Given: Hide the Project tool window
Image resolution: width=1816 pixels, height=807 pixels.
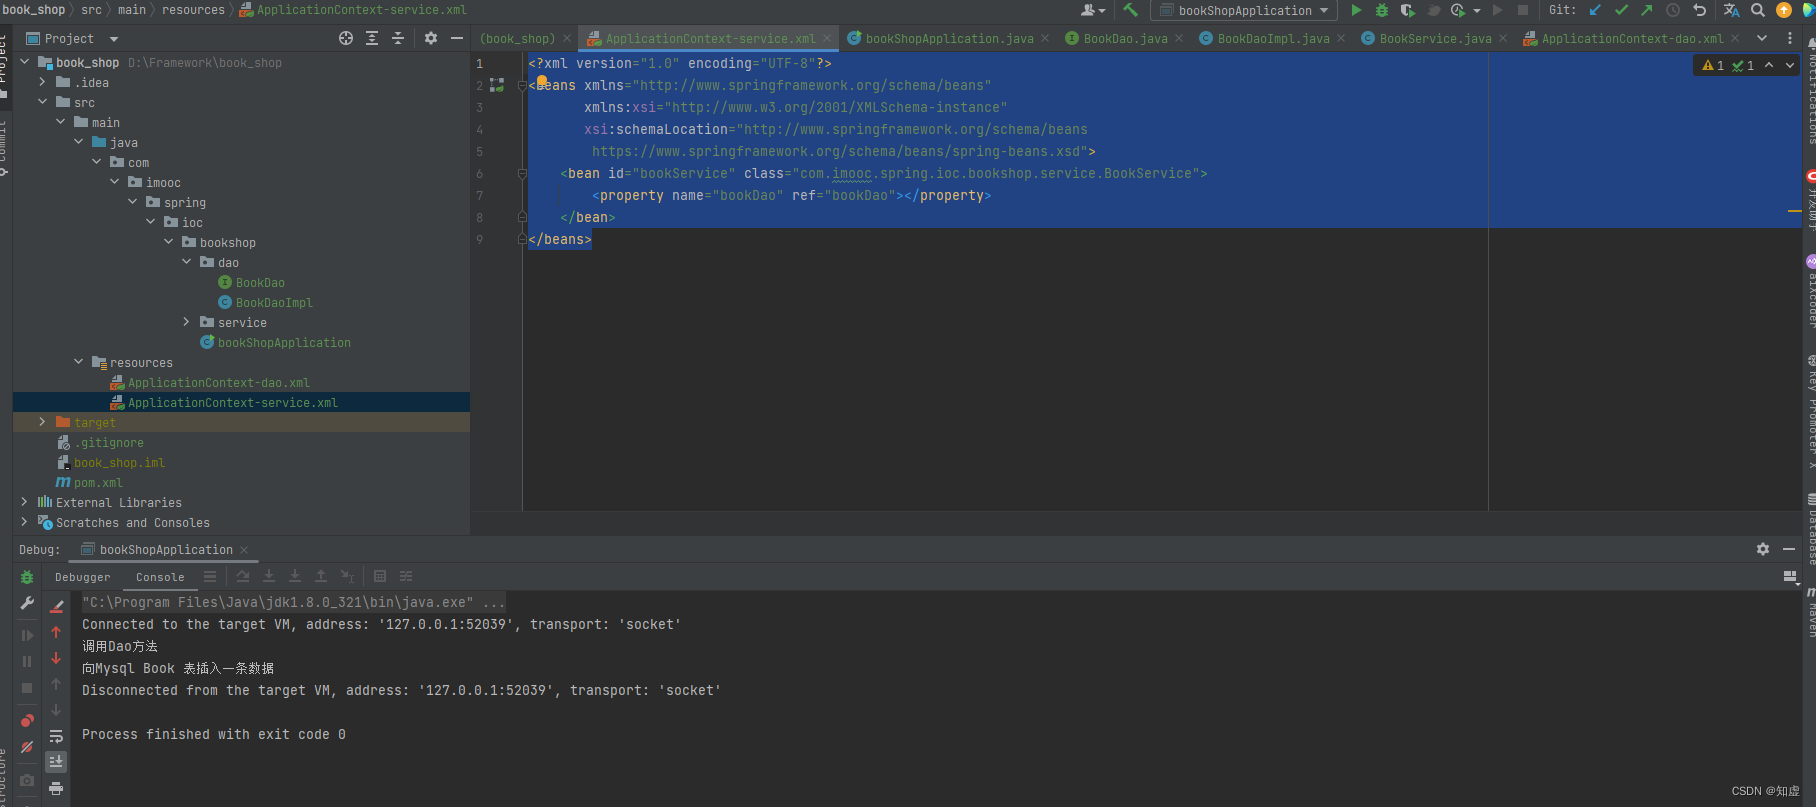Looking at the screenshot, I should (457, 38).
